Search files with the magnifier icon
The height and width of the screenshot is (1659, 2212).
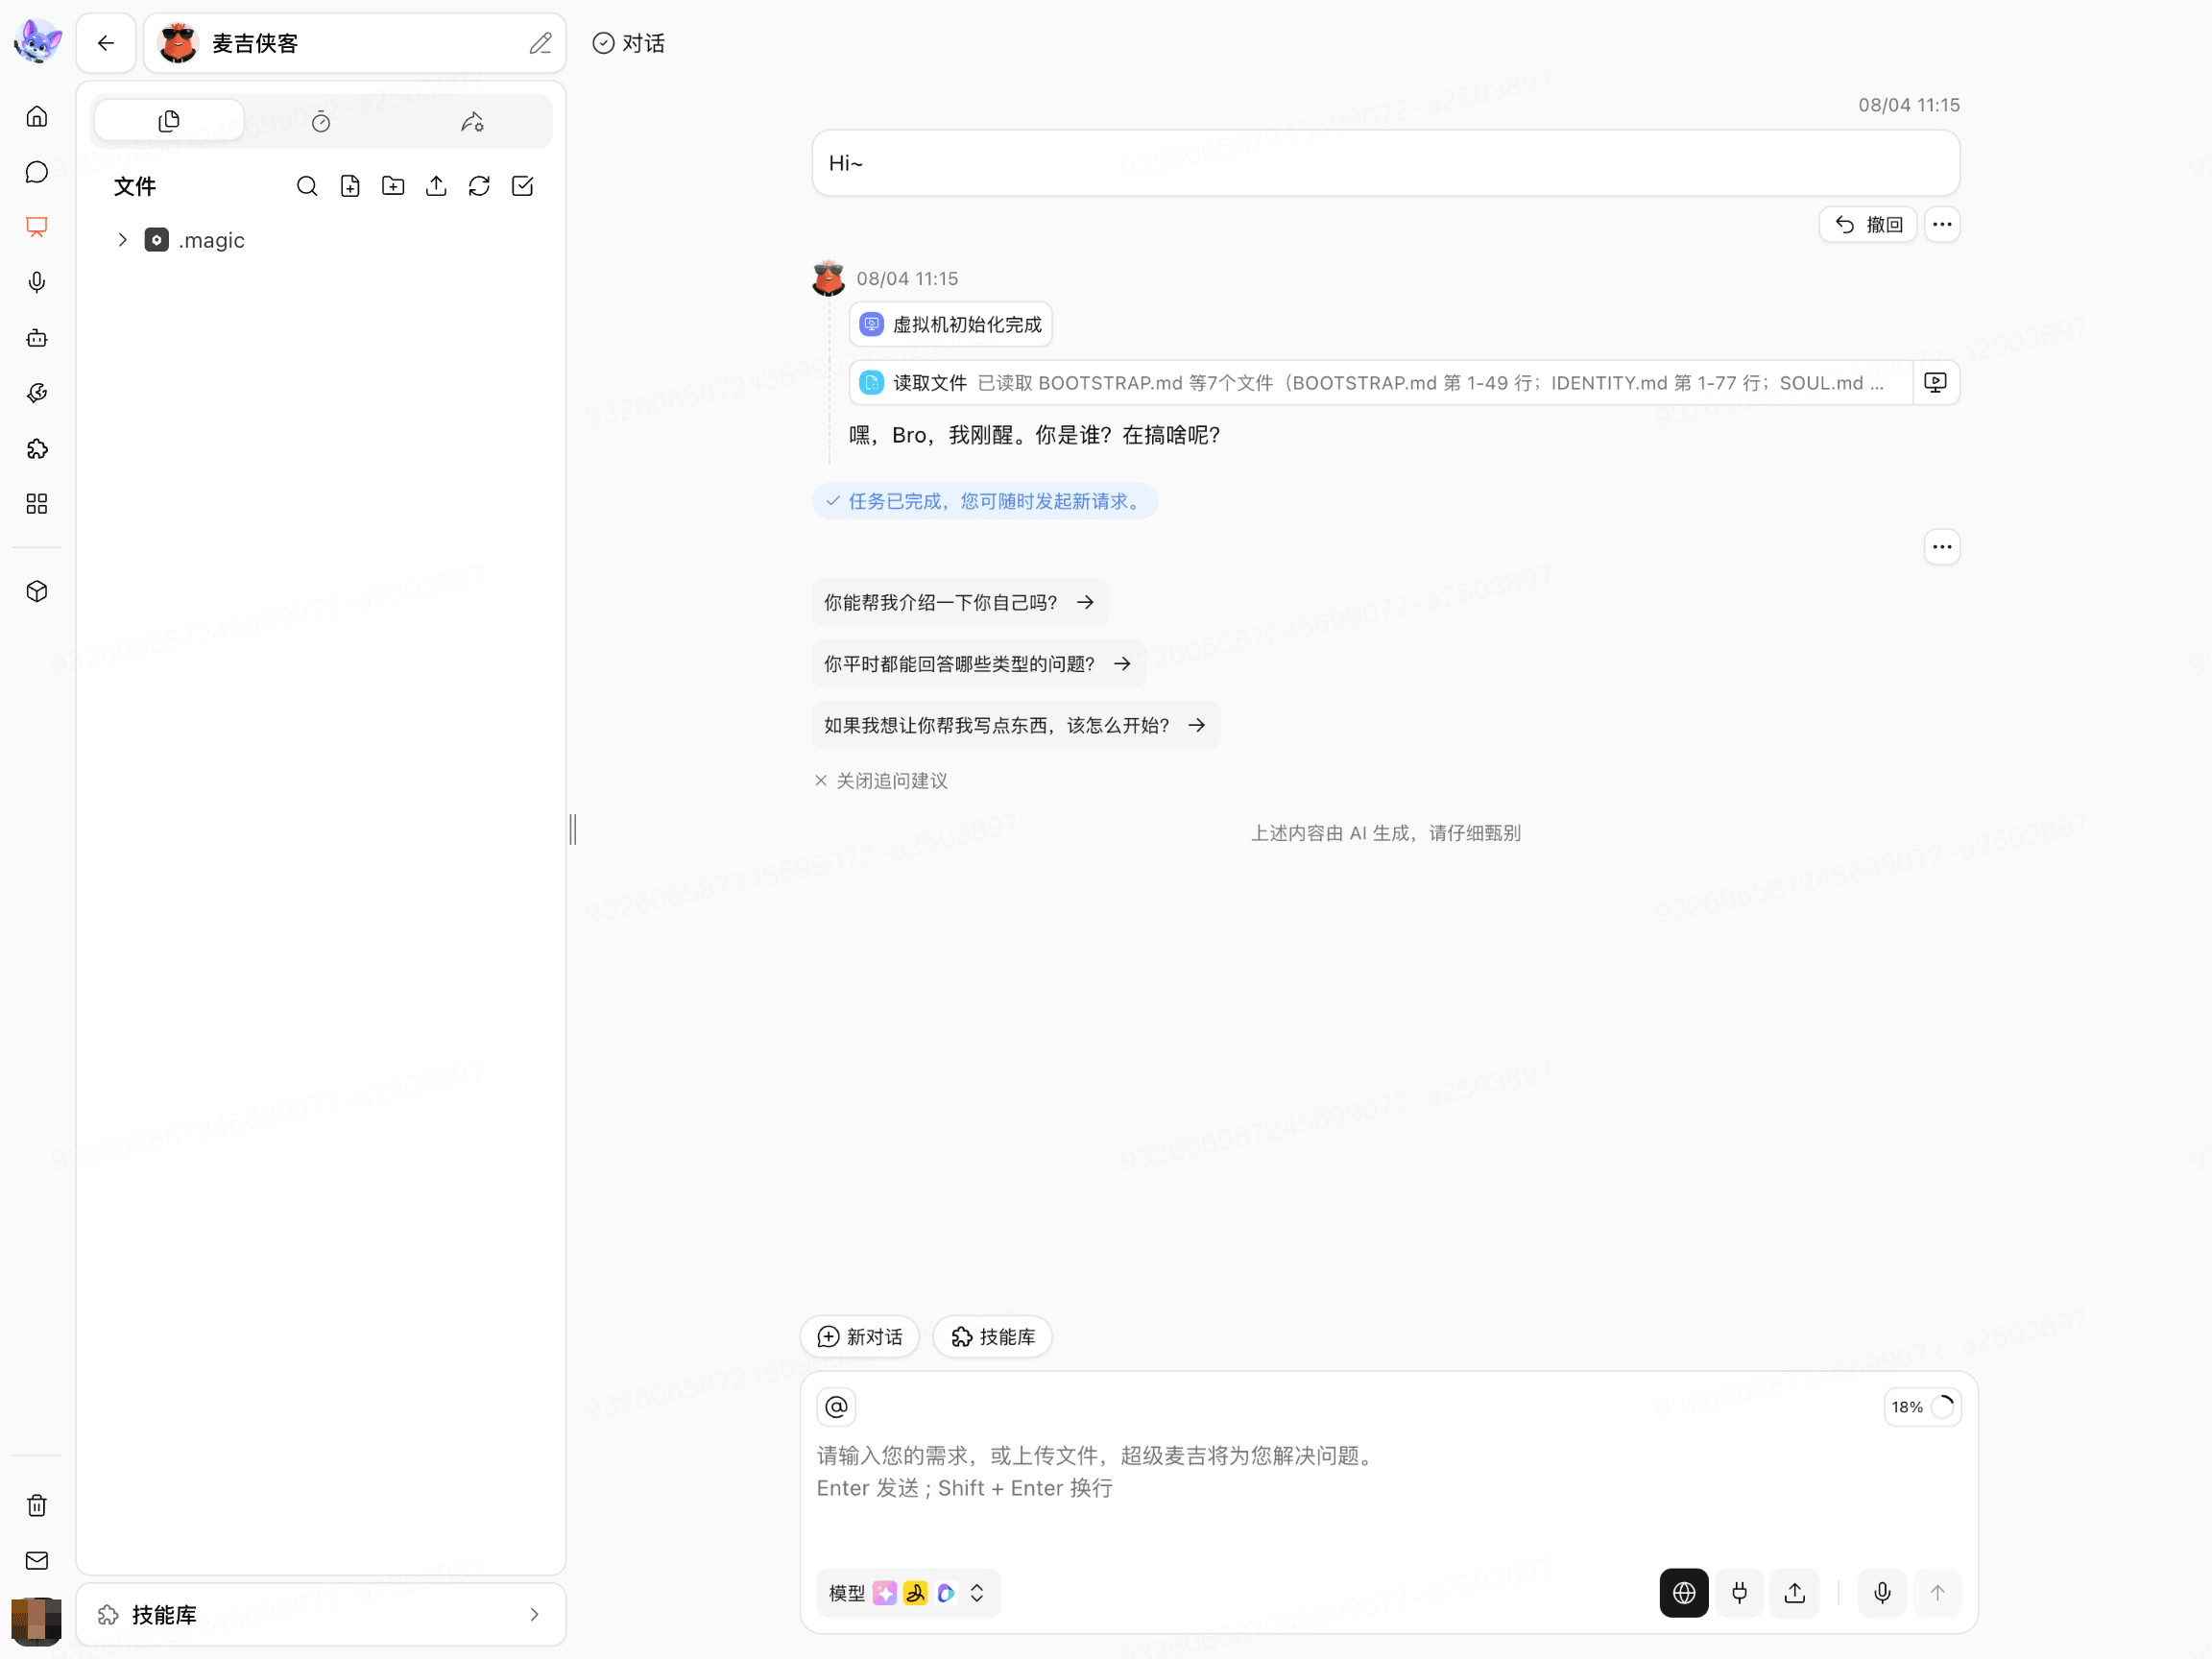307,186
